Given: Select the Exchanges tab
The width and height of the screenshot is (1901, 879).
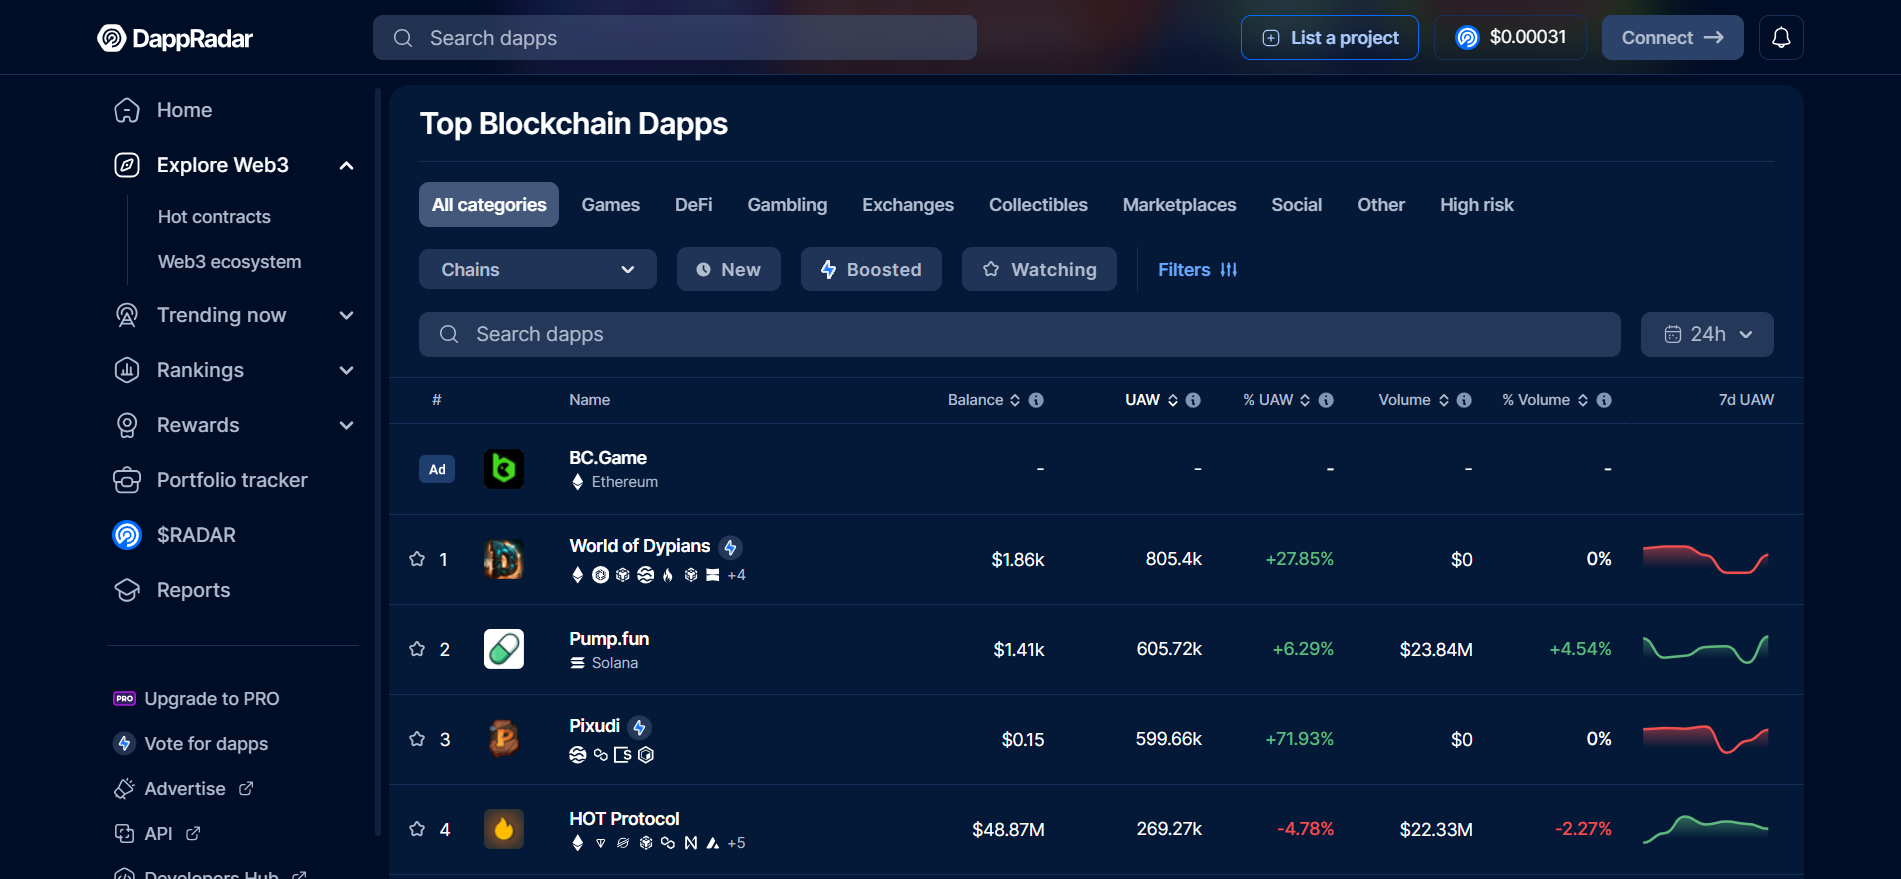Looking at the screenshot, I should click(x=908, y=204).
